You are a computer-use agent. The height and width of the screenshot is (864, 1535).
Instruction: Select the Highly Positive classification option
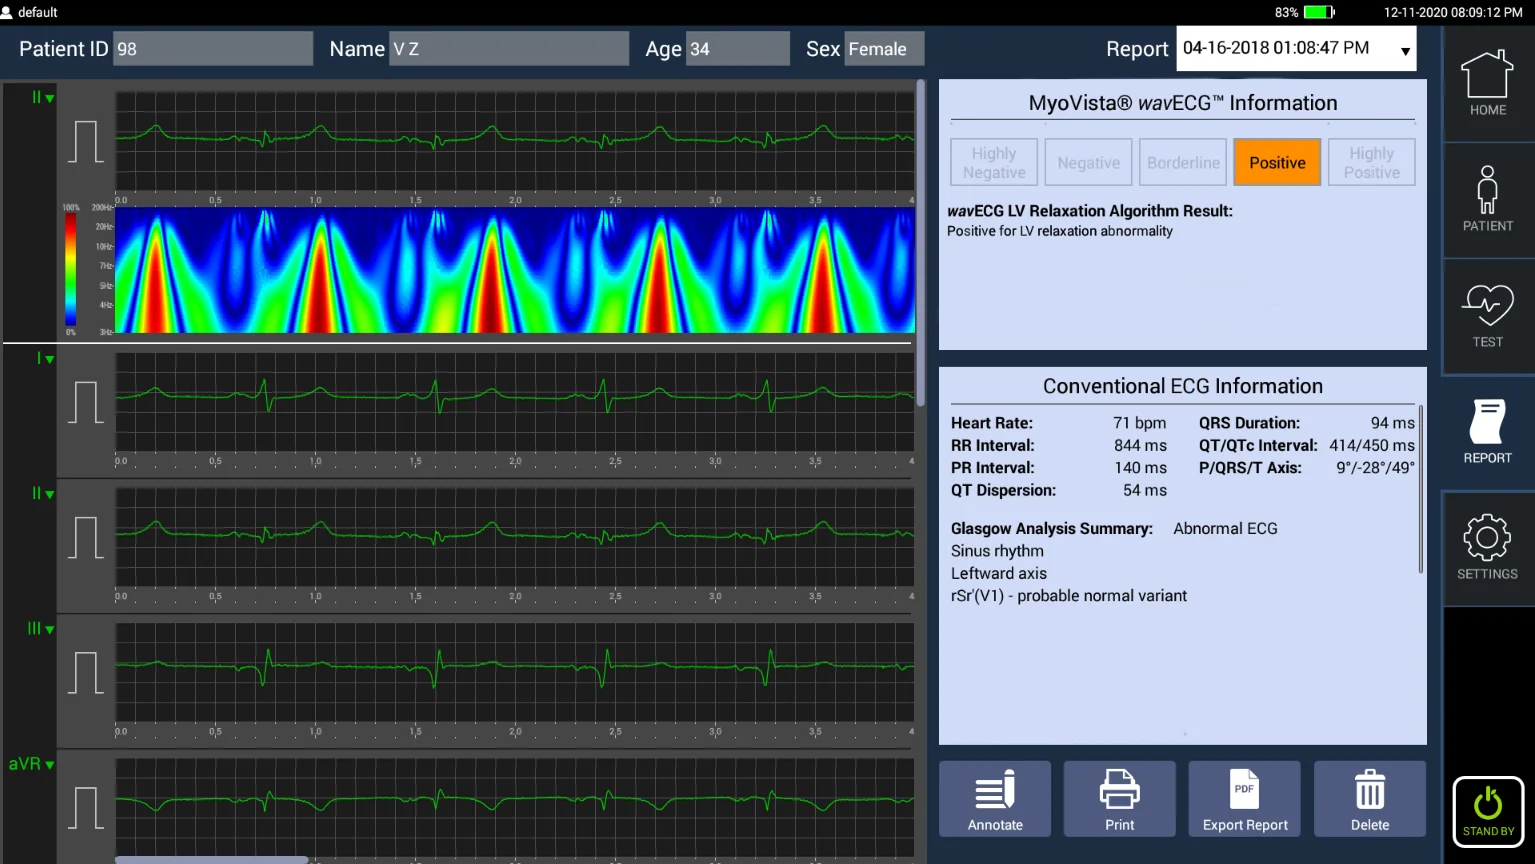[1371, 162]
